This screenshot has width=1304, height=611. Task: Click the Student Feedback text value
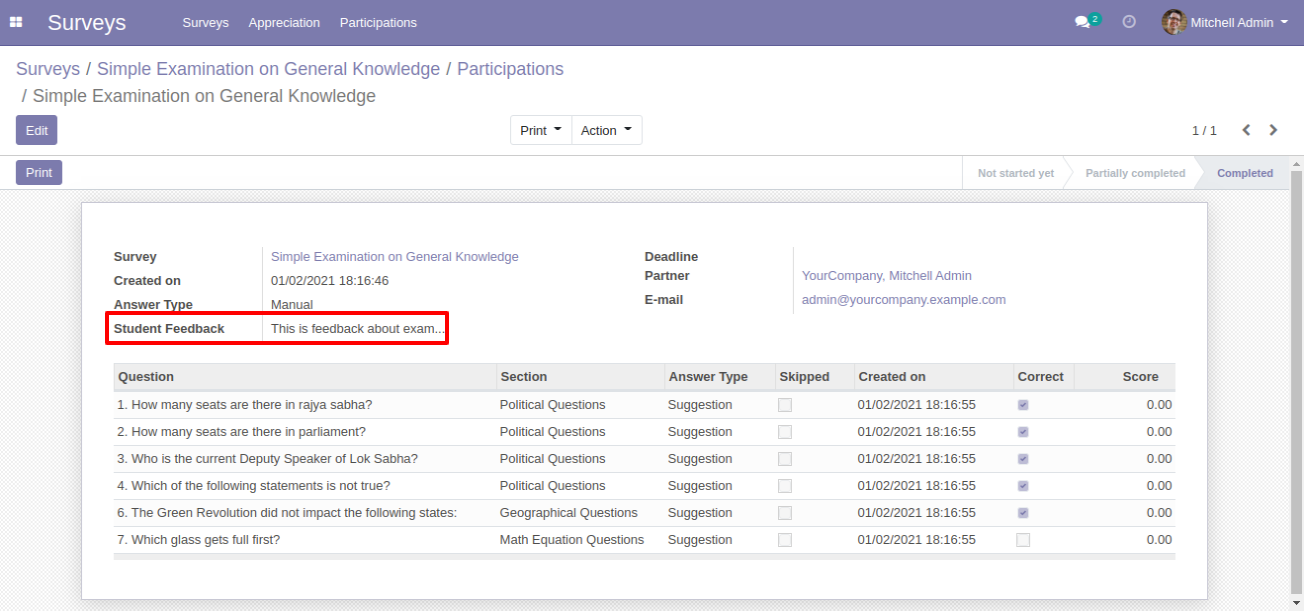pos(358,329)
